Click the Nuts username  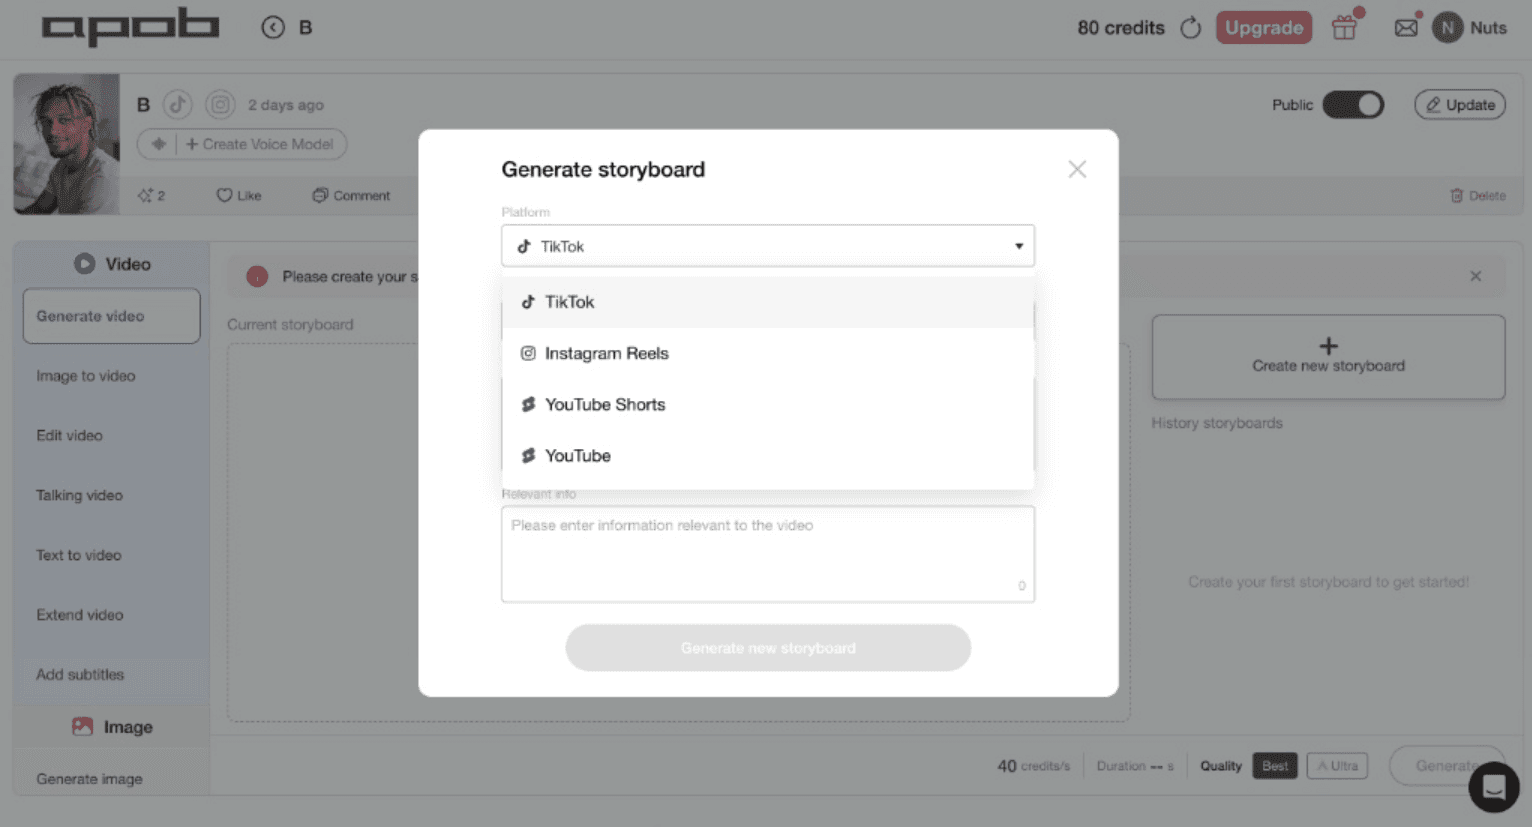coord(1488,28)
